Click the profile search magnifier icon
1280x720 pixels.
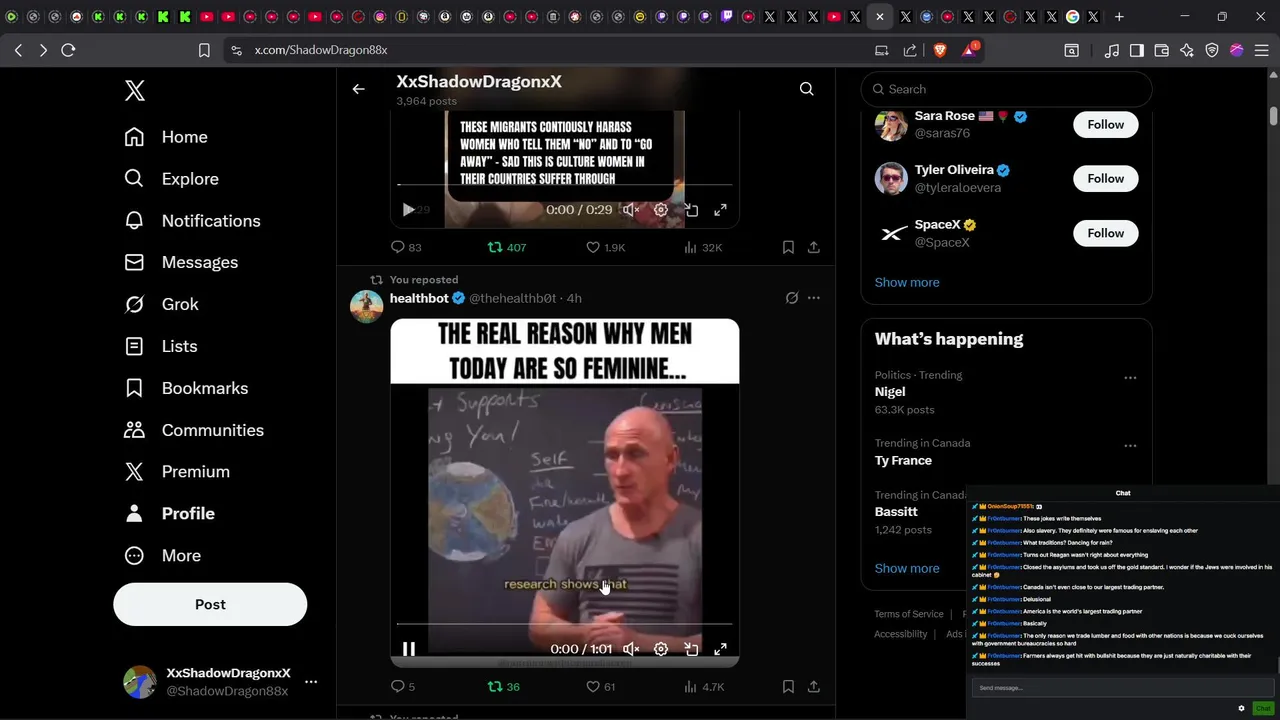coord(806,89)
